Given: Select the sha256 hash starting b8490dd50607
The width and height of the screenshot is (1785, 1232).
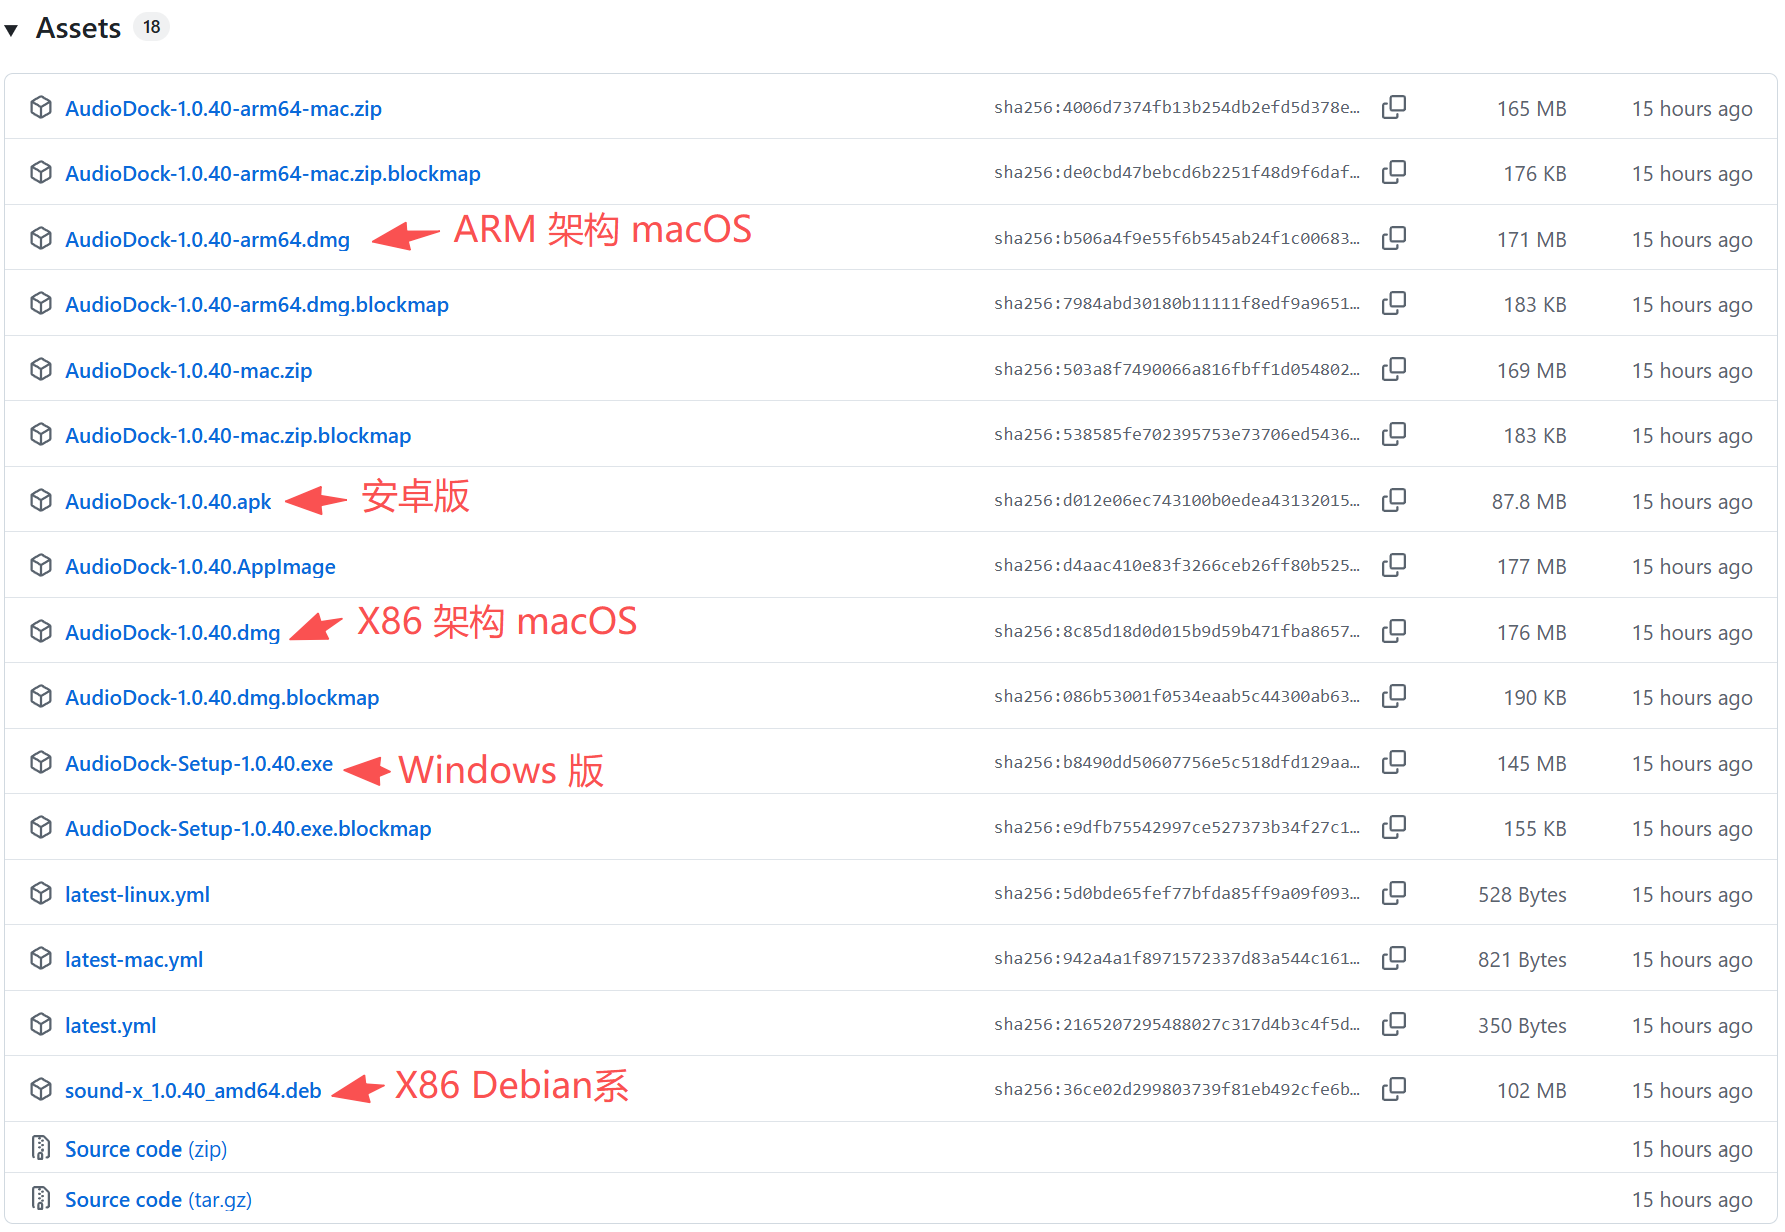Looking at the screenshot, I should 1176,763.
